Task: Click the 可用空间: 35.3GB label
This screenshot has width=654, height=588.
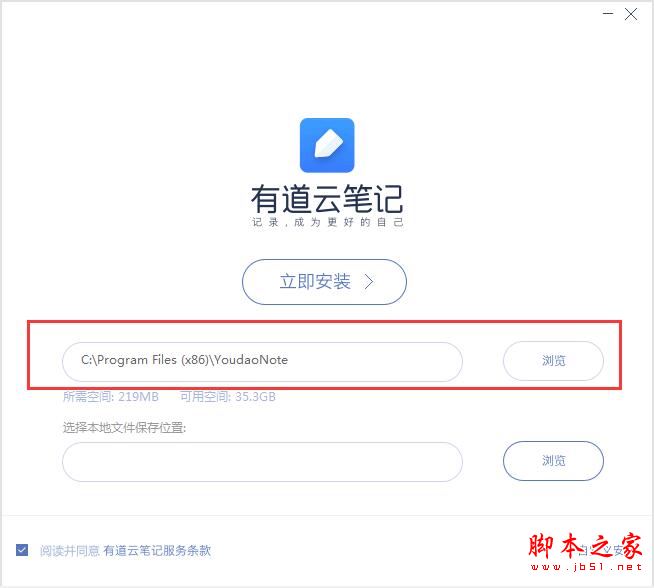Action: point(228,397)
